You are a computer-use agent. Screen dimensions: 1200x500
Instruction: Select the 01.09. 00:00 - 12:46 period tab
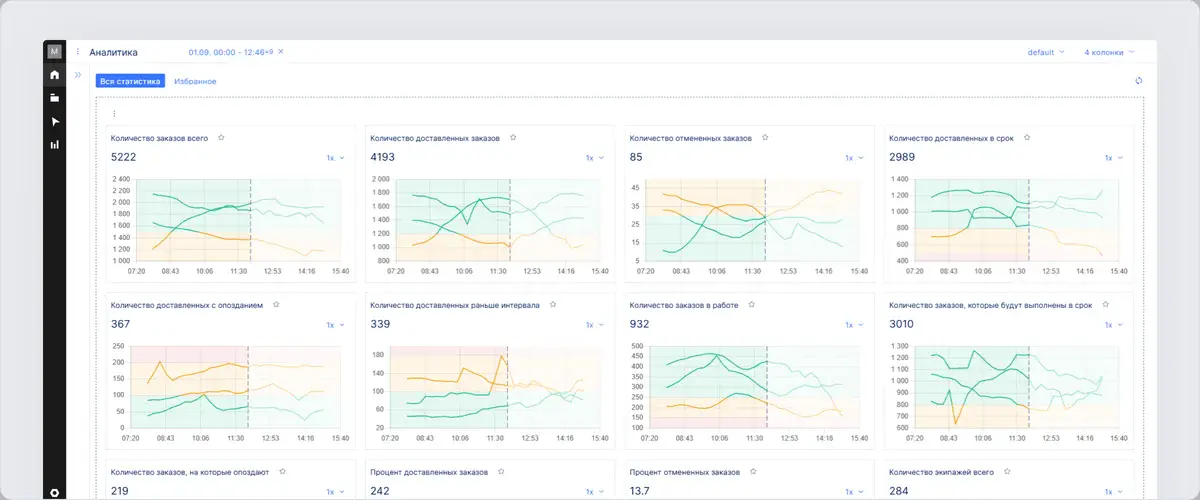coord(231,51)
